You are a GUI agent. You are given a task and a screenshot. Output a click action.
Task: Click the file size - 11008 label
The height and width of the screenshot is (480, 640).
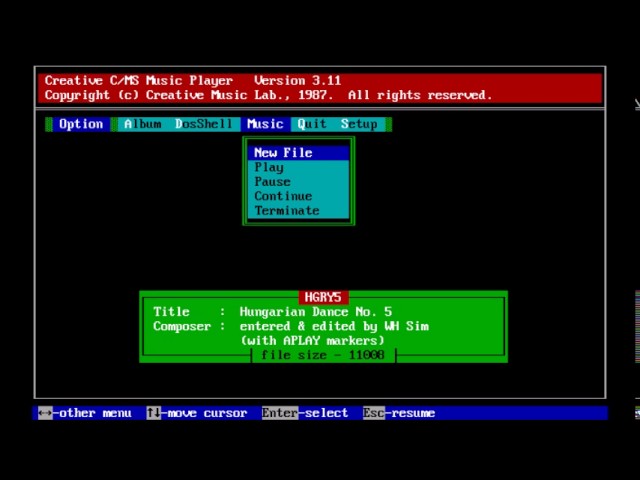[323, 355]
